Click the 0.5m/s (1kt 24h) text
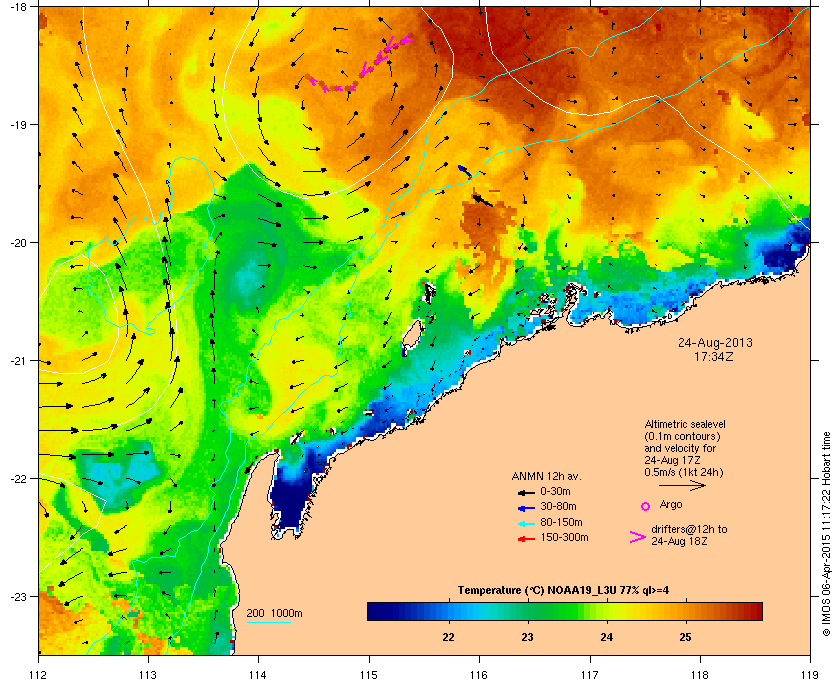Viewport: 840px width, 680px height. pos(684,473)
